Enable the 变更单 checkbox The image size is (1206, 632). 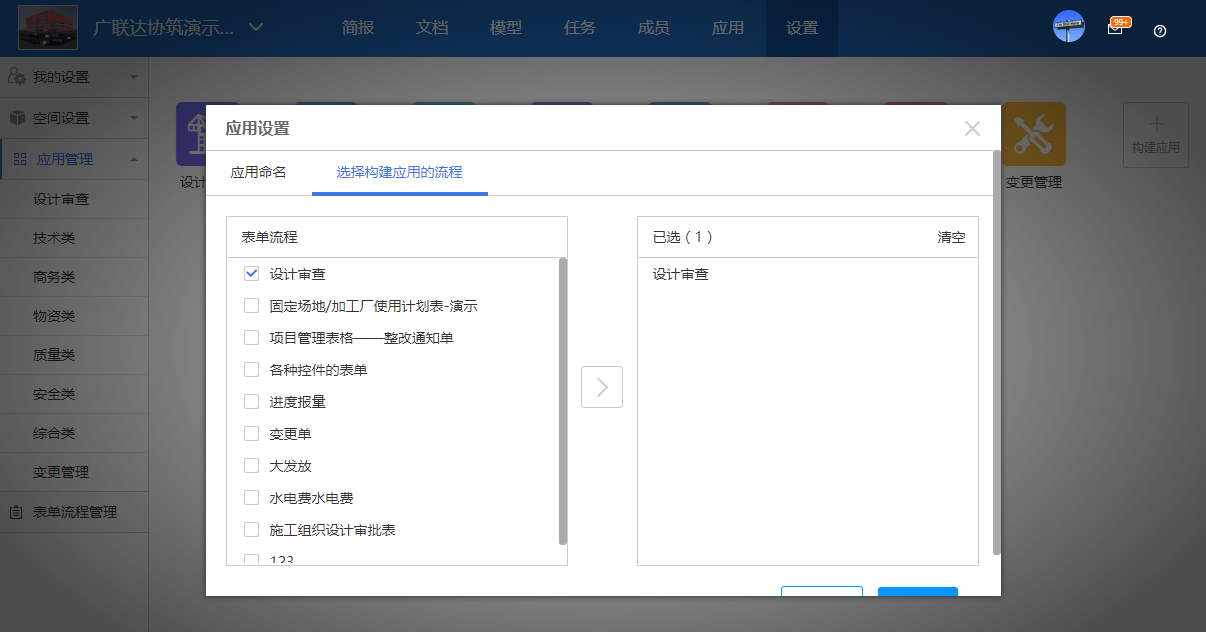[x=252, y=434]
